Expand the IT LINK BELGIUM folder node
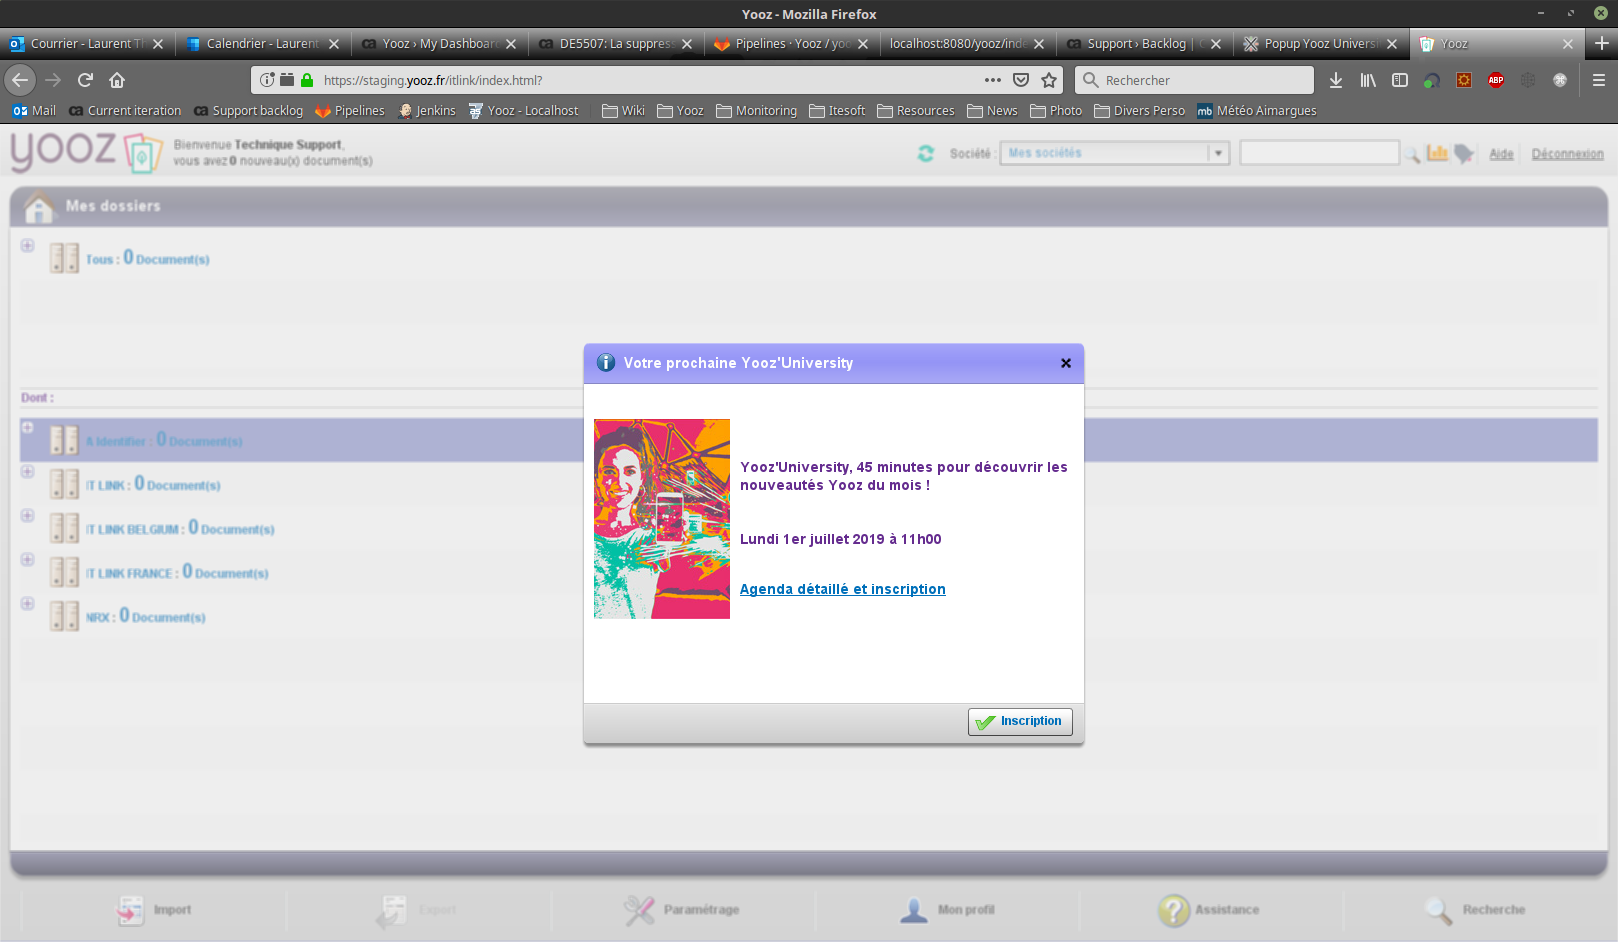Screen dimensions: 1618x942 [x=28, y=515]
